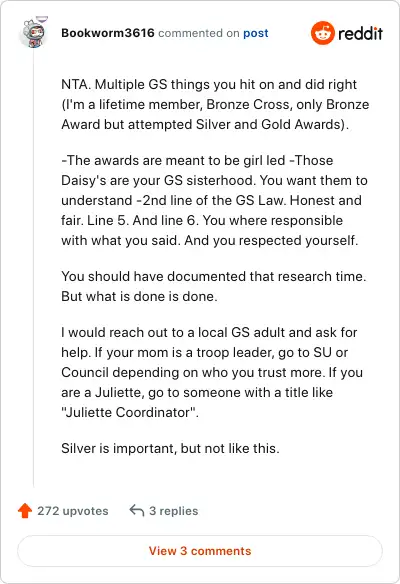Click the line mentioning "2nd line of the GS Law"
The width and height of the screenshot is (400, 584).
coord(211,200)
